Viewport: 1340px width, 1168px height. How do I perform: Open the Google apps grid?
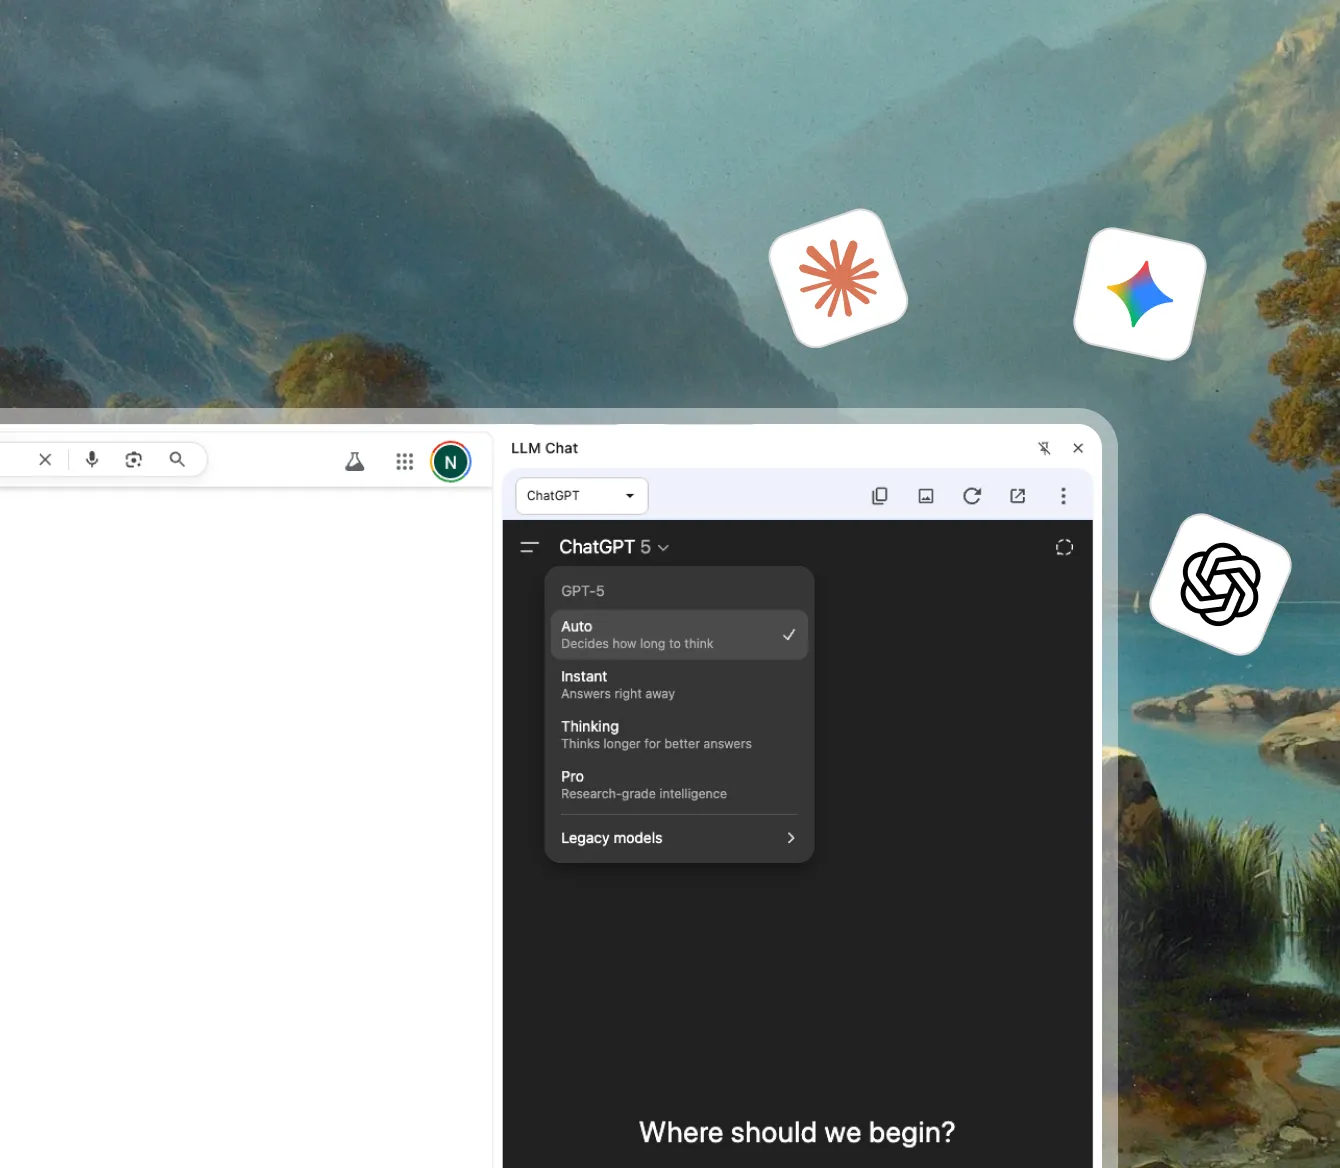click(405, 461)
